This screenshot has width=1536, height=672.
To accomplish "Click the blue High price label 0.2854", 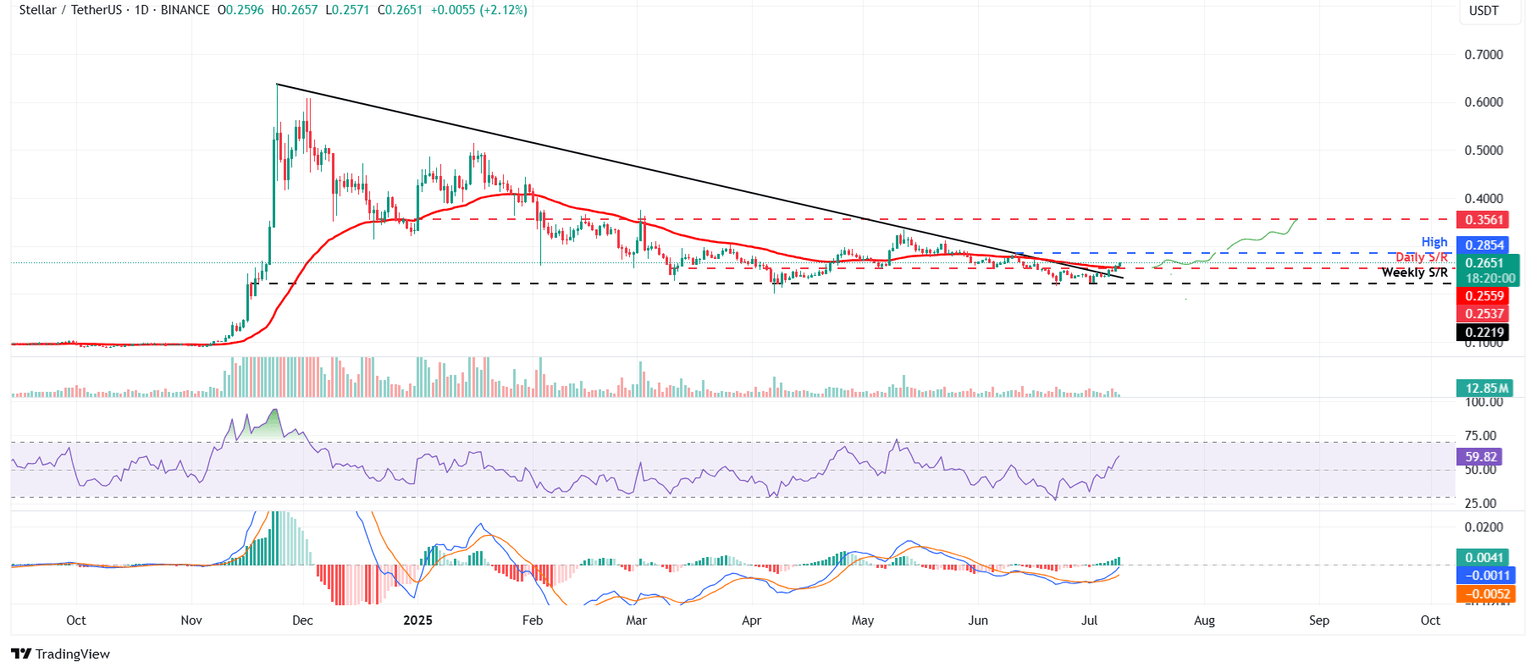I will click(x=1481, y=244).
